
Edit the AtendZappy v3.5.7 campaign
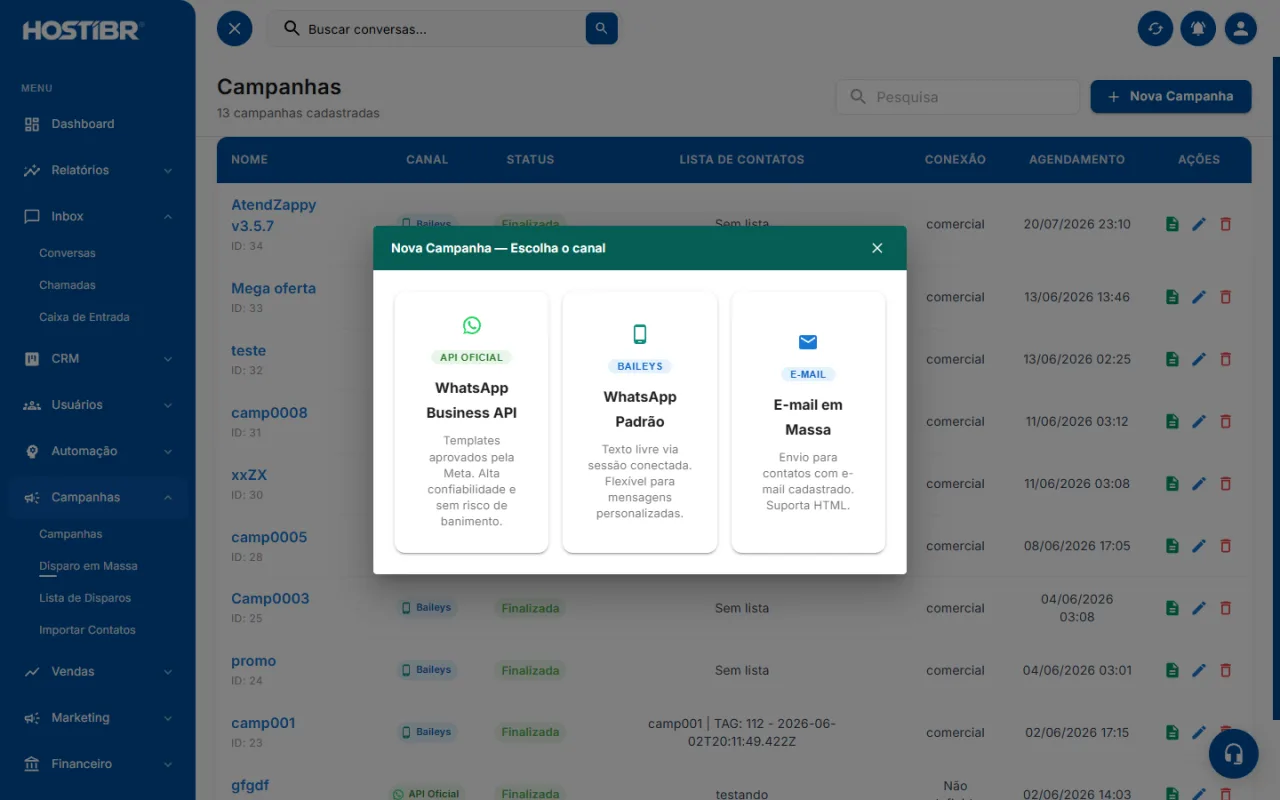1199,224
